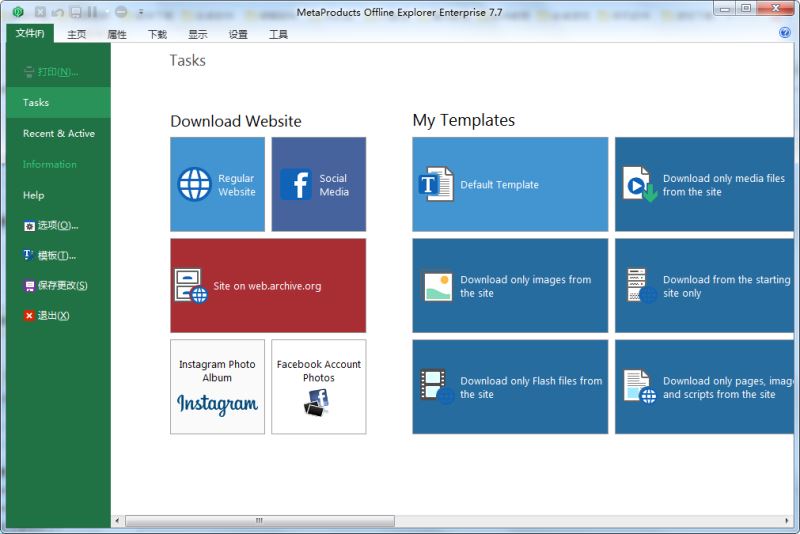Select Download only images from the site
This screenshot has width=800, height=534.
click(510, 286)
